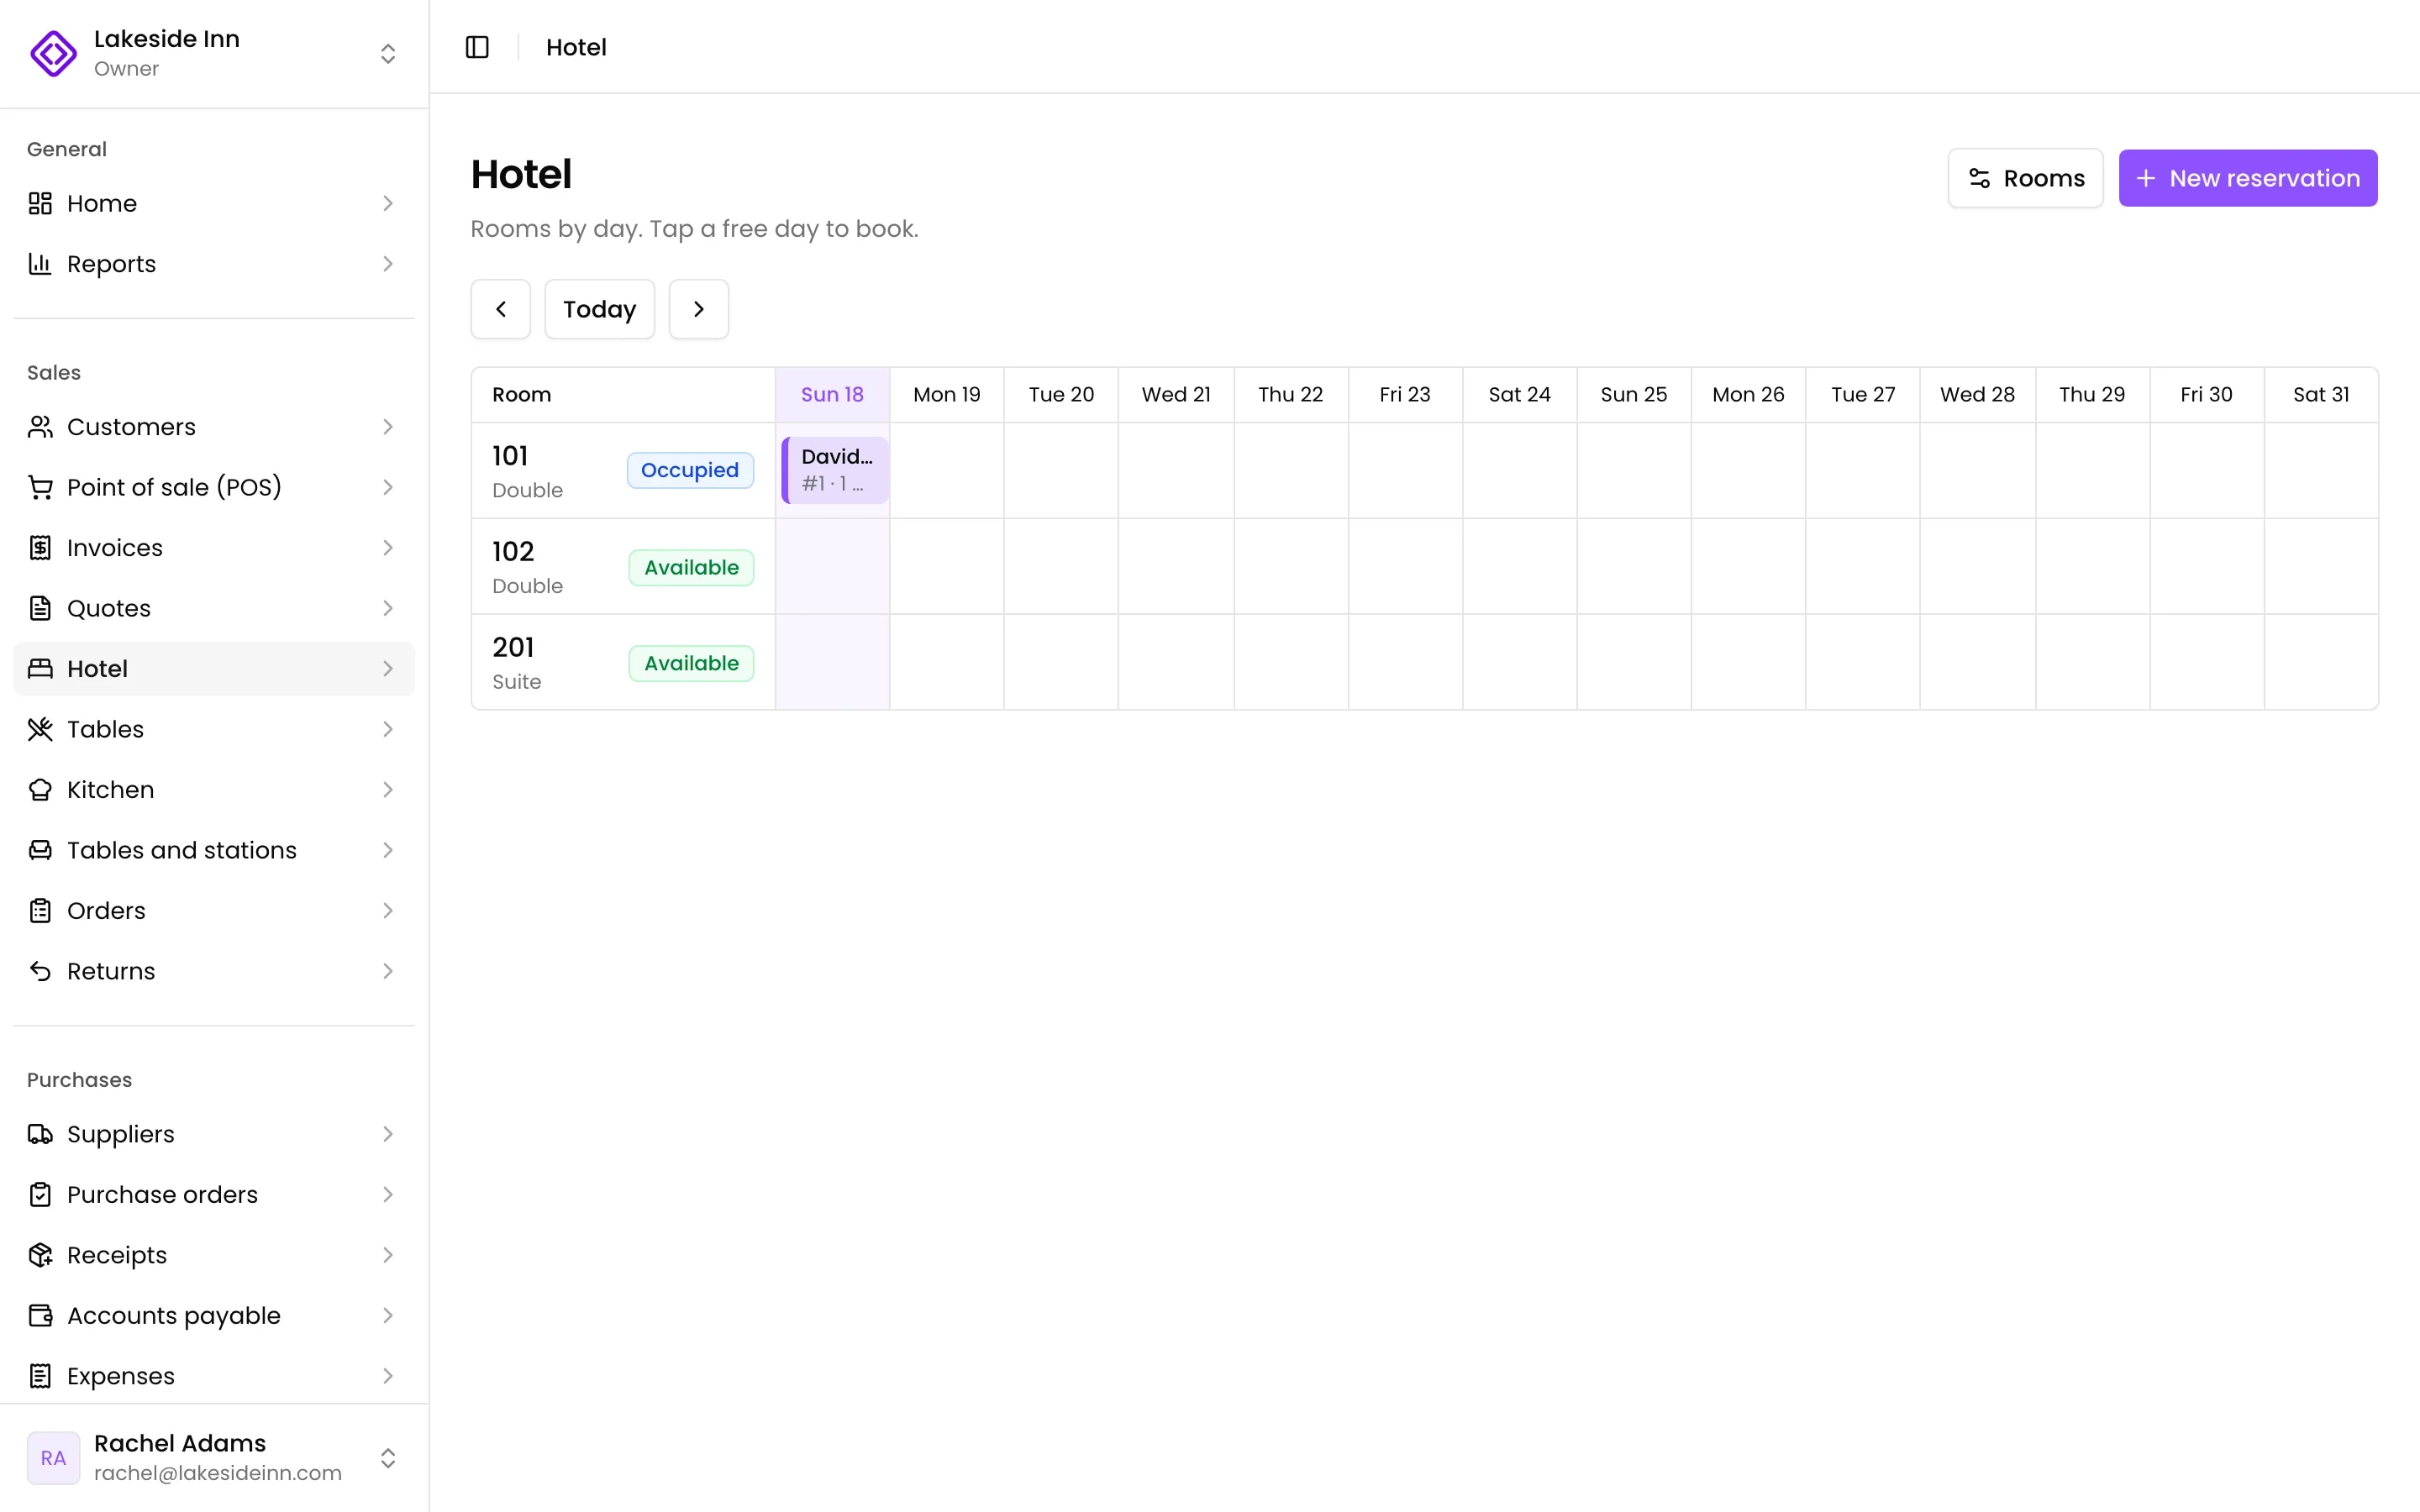Click the Hotel bed icon
This screenshot has height=1512, width=2420.
[40, 669]
